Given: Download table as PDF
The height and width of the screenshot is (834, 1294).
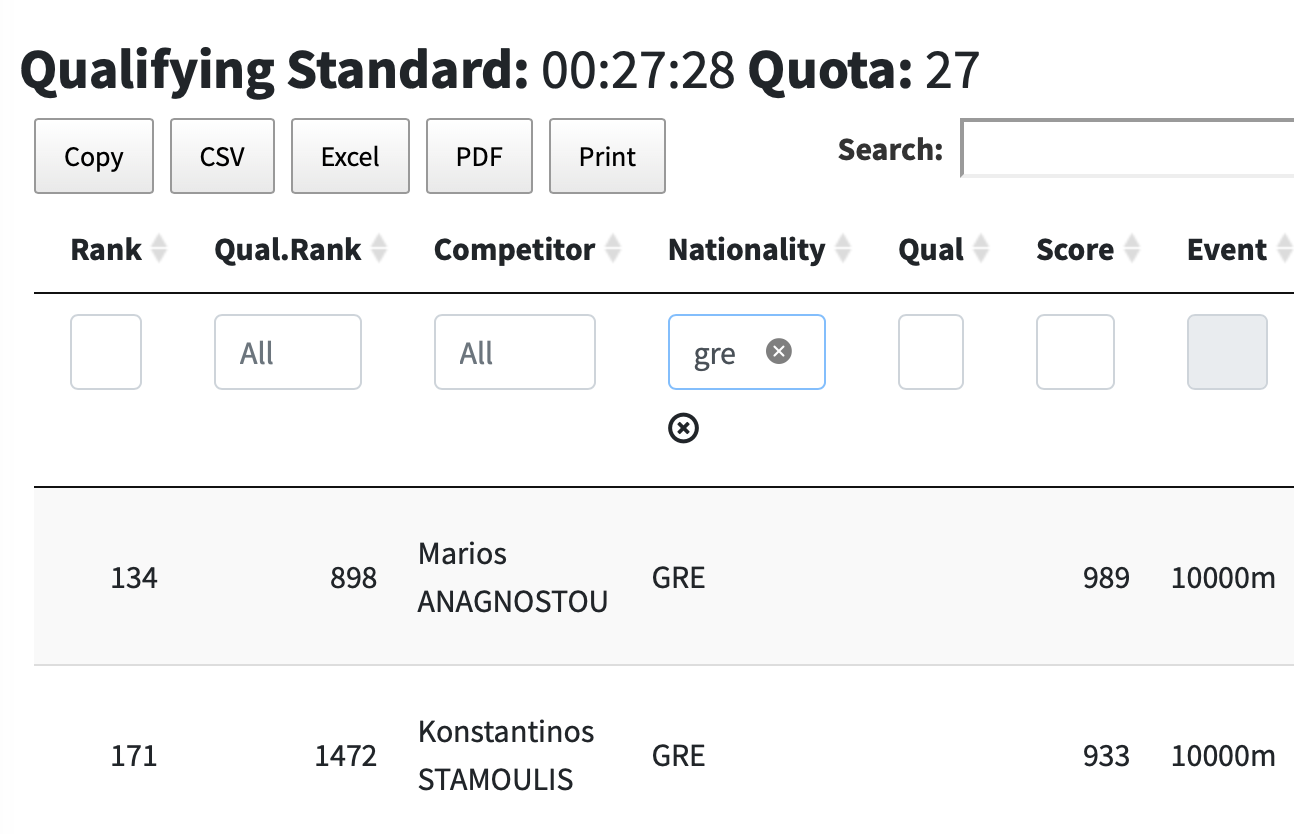Looking at the screenshot, I should pos(479,156).
